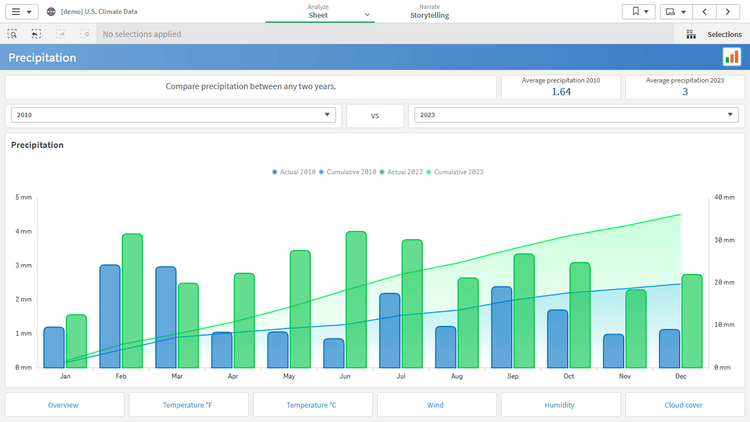Expand the Analyze Sheet dropdown chevron

(x=368, y=15)
